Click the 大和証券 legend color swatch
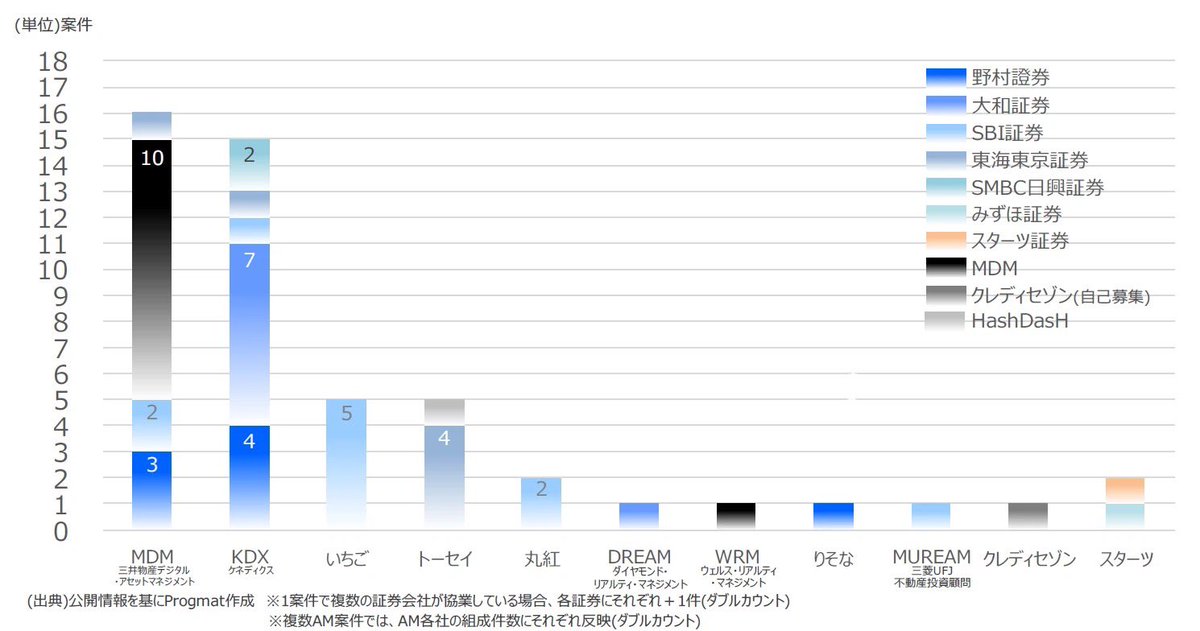1200x631 pixels. click(945, 104)
